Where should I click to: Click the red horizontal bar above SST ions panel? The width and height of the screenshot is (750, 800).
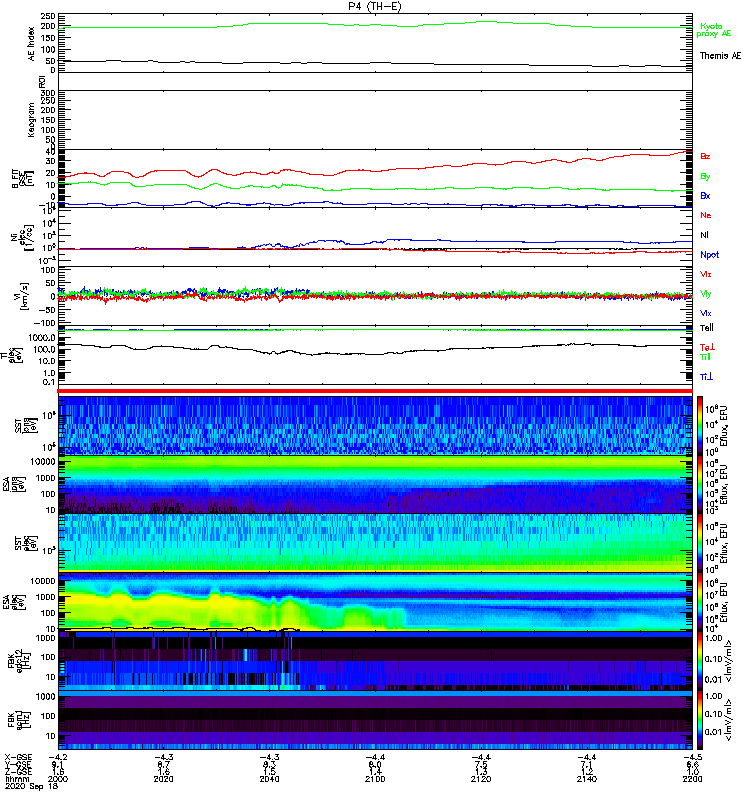click(375, 391)
